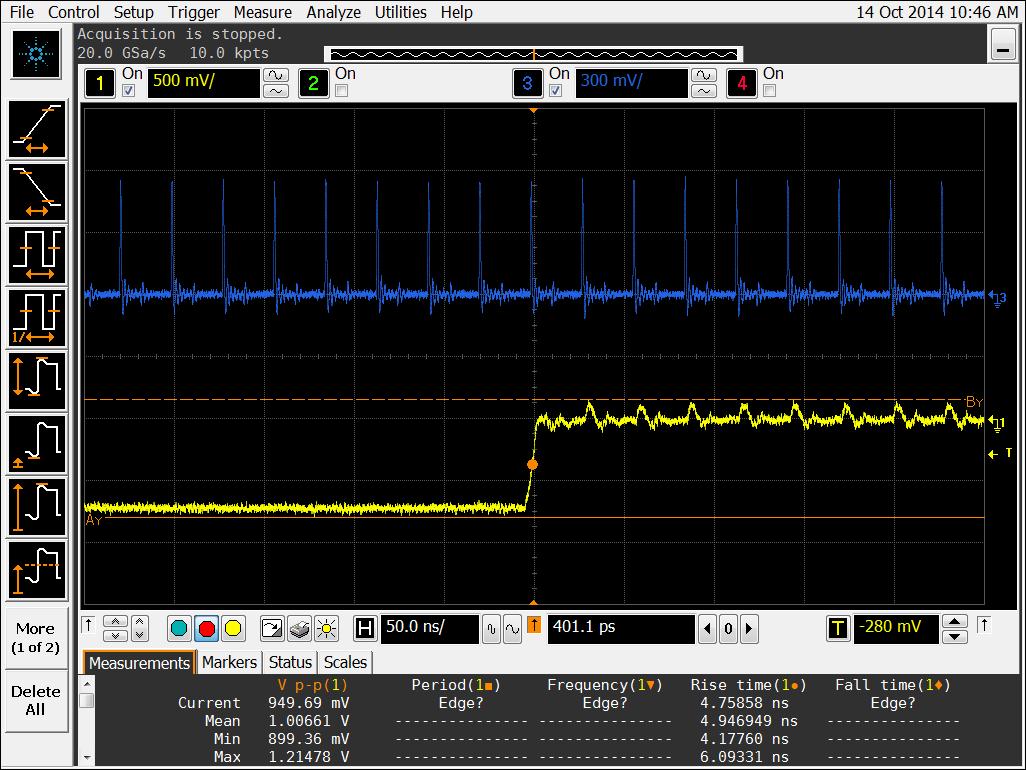
Task: Zoom in horizontal scale narrow-wave button
Action: pos(491,629)
